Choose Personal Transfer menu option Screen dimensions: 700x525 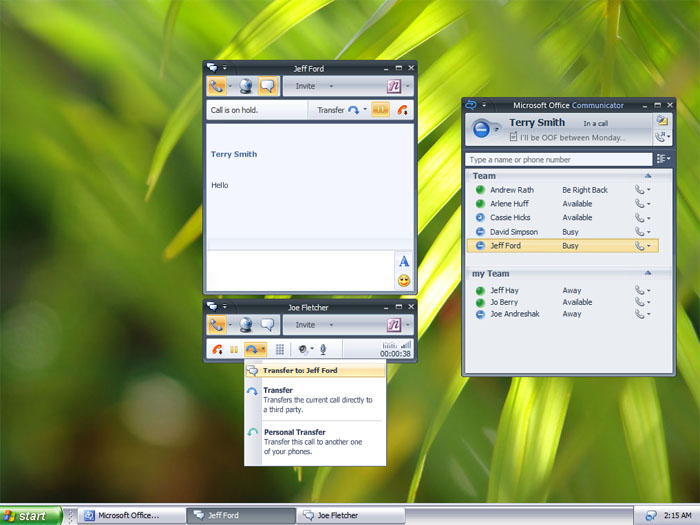(315, 442)
